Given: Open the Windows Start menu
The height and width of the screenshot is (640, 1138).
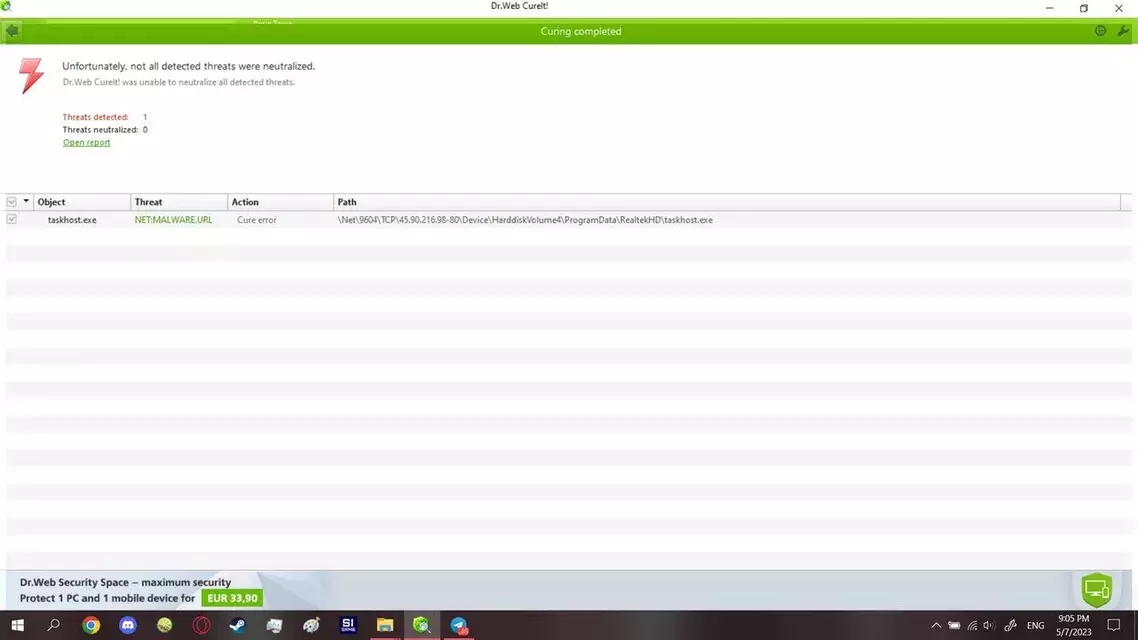Looking at the screenshot, I should coord(17,625).
